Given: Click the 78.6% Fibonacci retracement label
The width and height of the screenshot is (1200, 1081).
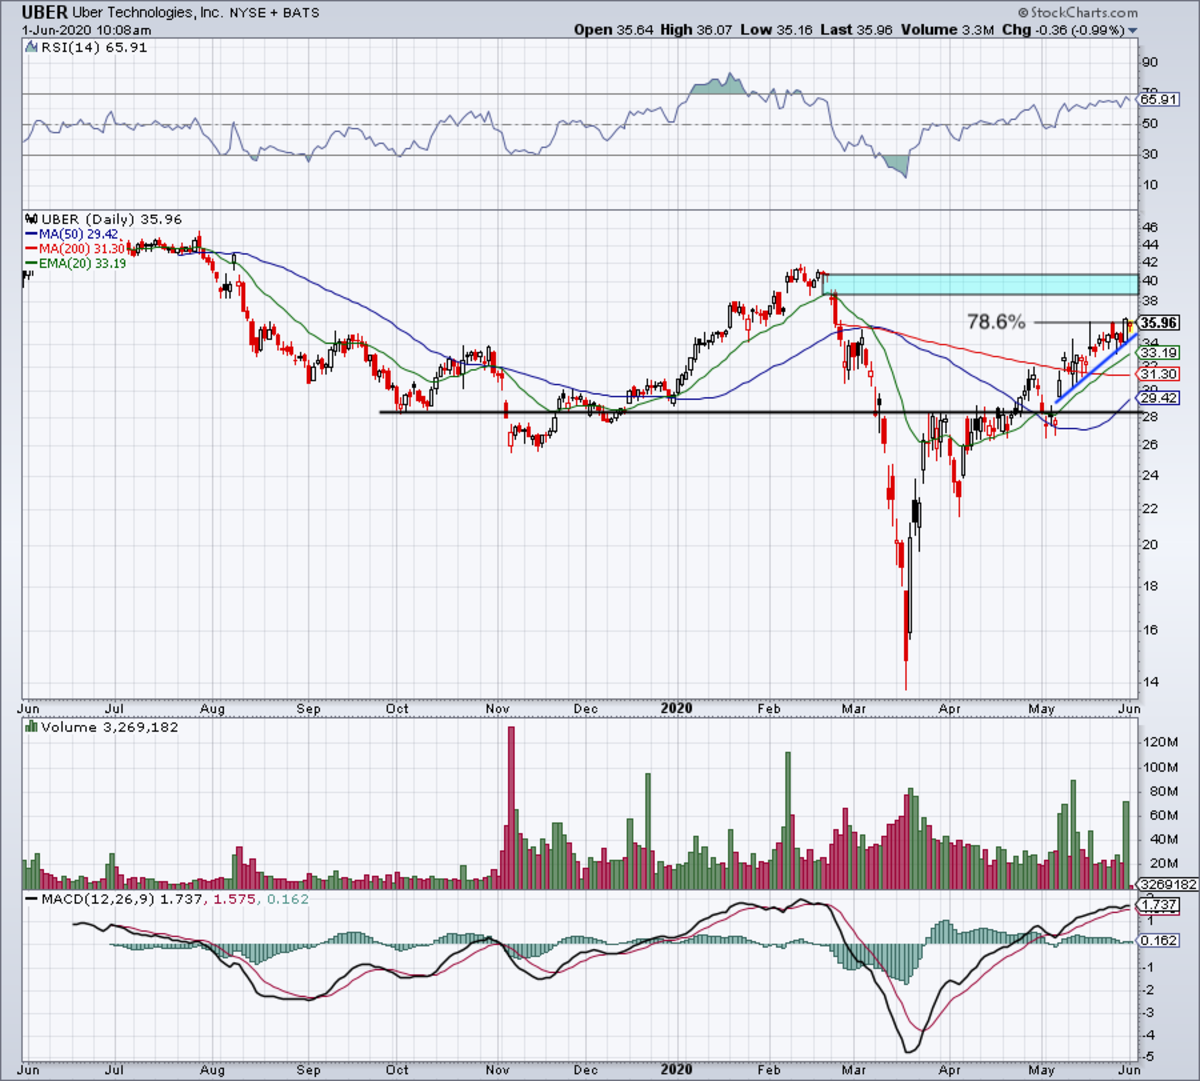Looking at the screenshot, I should click(x=996, y=322).
